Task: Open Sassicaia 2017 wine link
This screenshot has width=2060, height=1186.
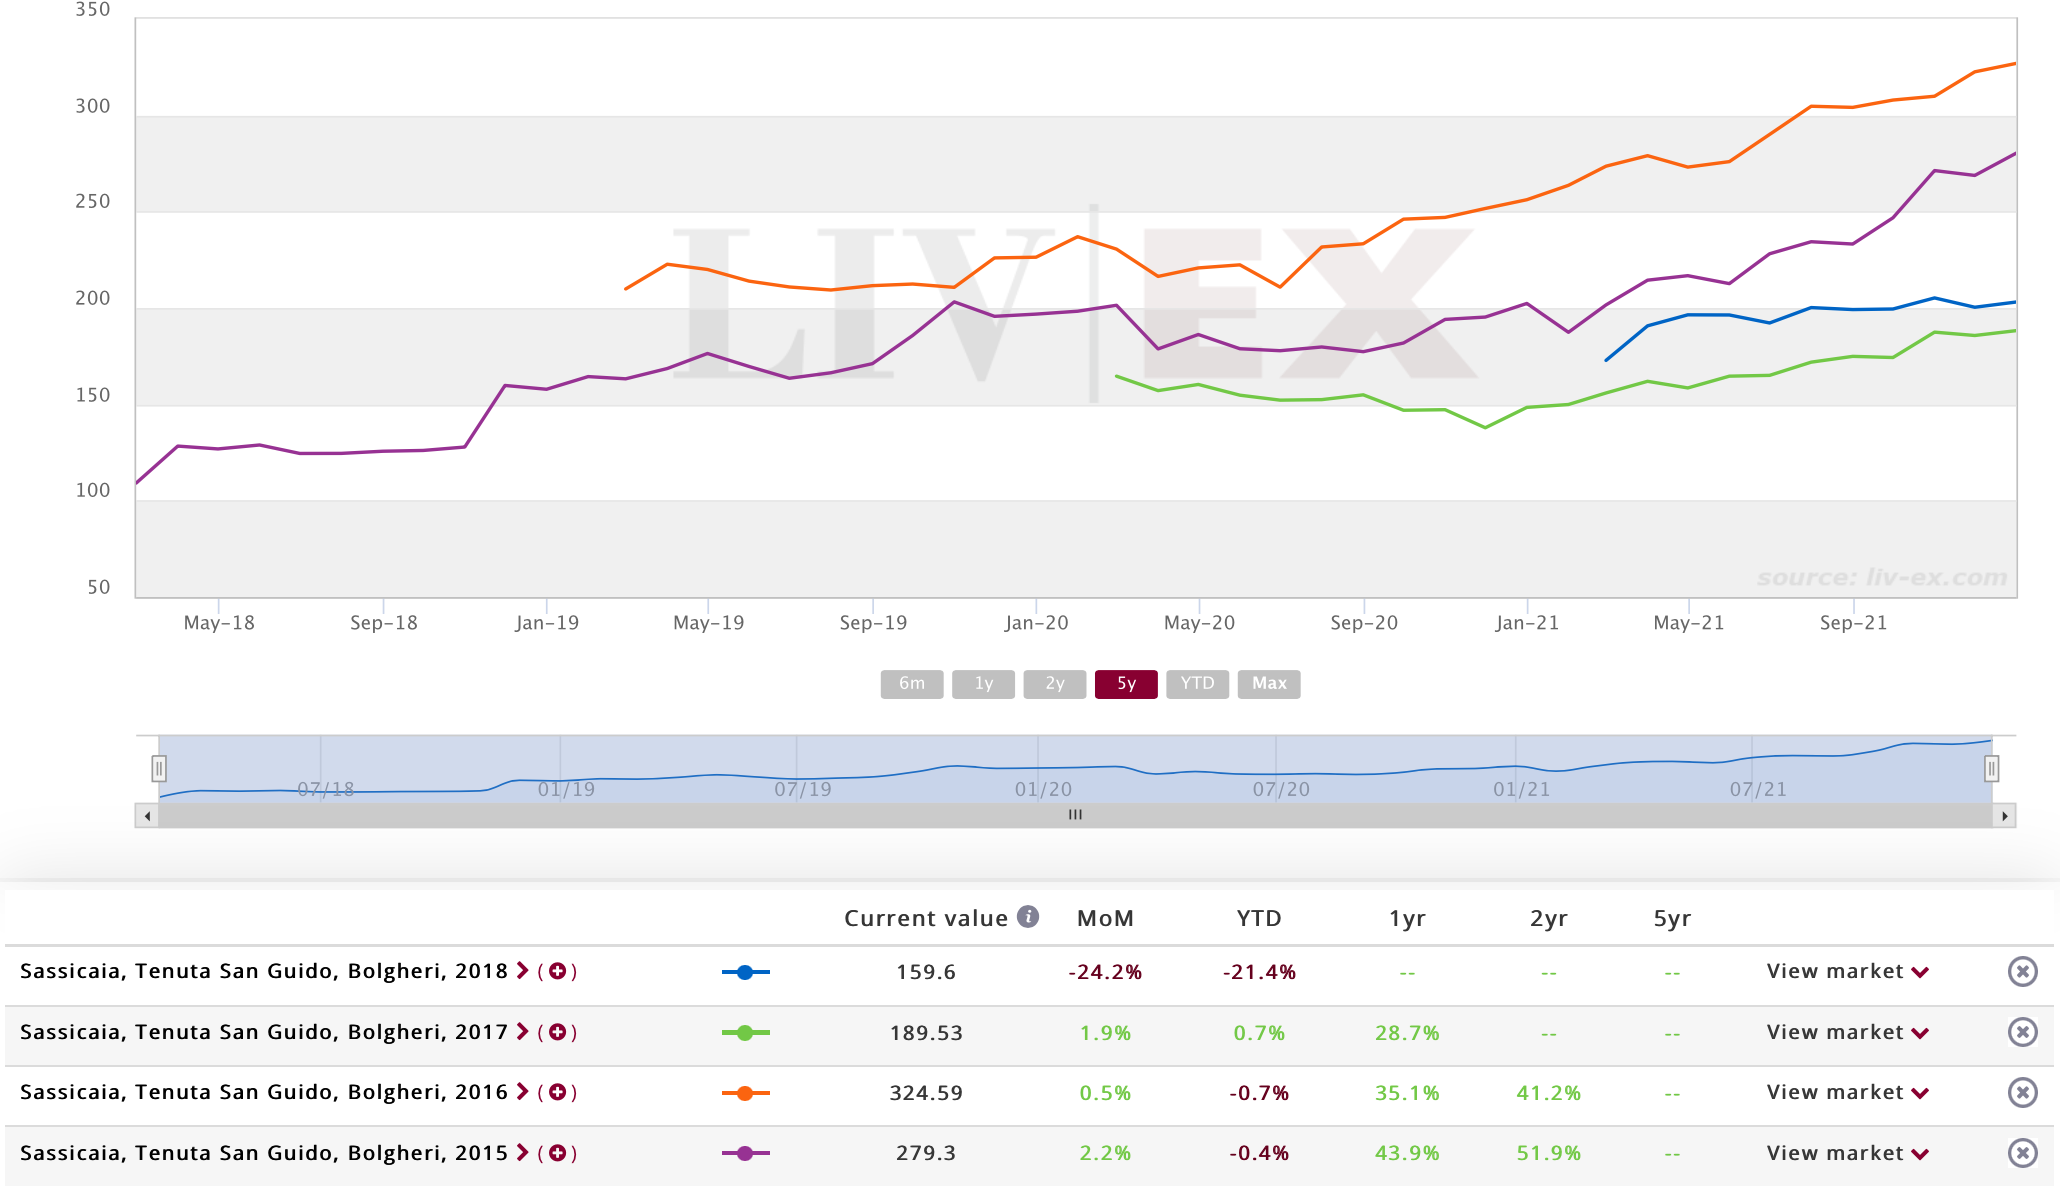Action: (x=274, y=1032)
